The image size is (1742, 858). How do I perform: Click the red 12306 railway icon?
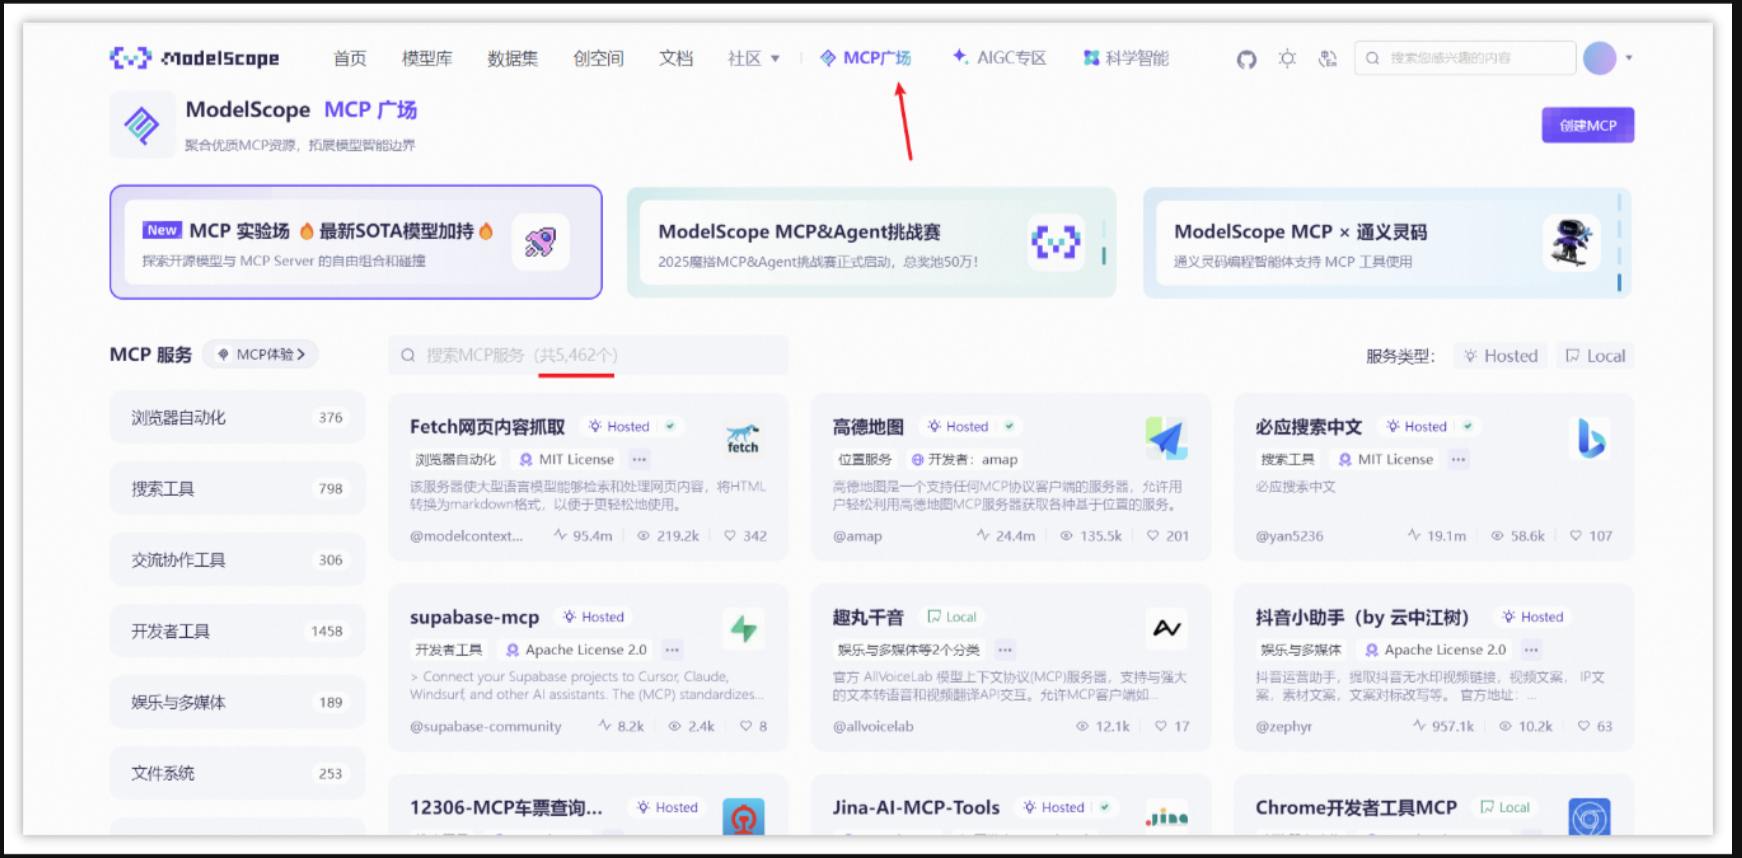pyautogui.click(x=743, y=816)
